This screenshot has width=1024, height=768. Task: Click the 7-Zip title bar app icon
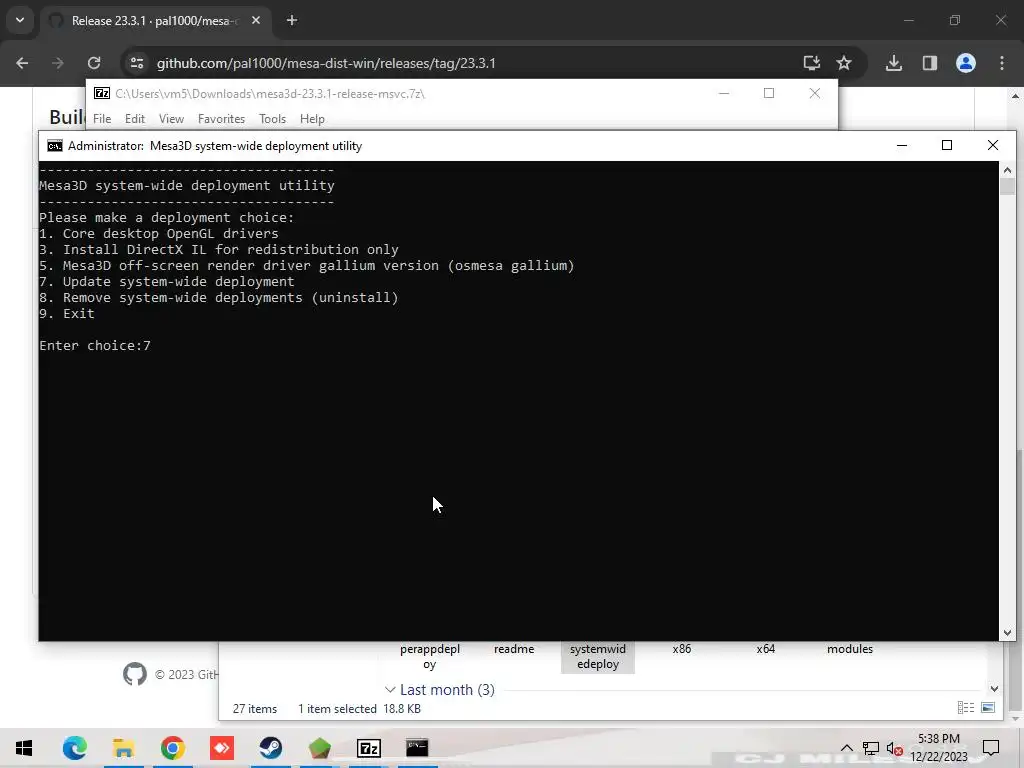102,93
